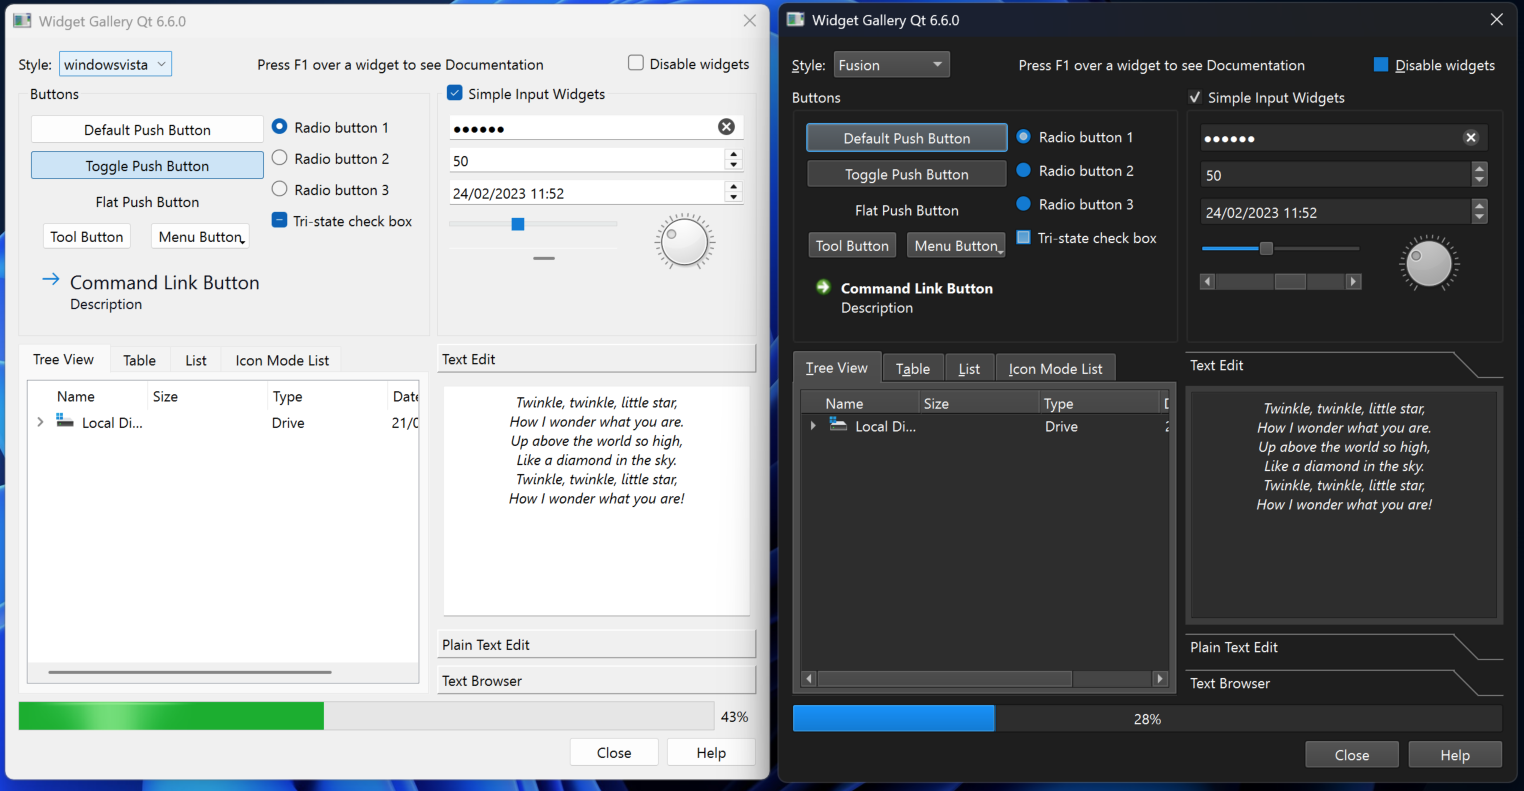The image size is (1524, 791).
Task: Enable Disable widgets in the Fusion window
Action: tap(1379, 65)
